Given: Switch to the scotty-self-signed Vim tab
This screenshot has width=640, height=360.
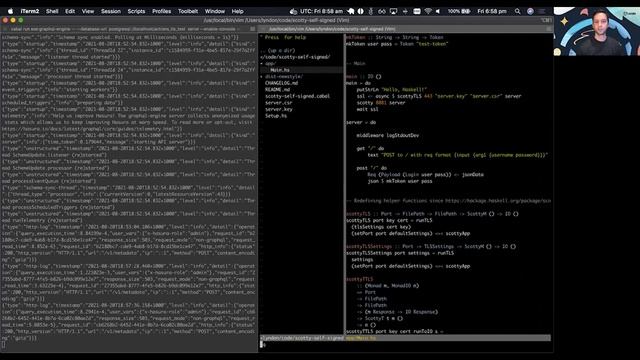Looking at the screenshot, I should pyautogui.click(x=406, y=29).
